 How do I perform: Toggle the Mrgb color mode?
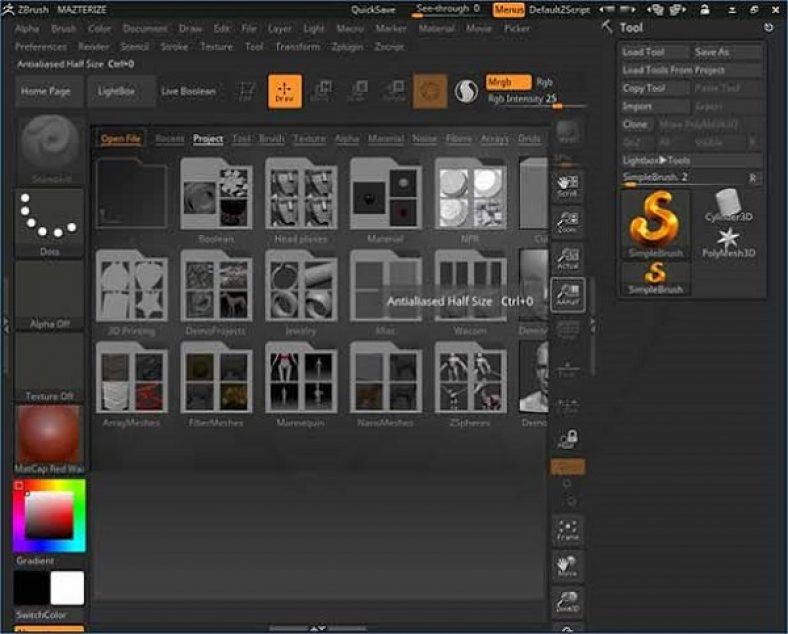click(507, 82)
